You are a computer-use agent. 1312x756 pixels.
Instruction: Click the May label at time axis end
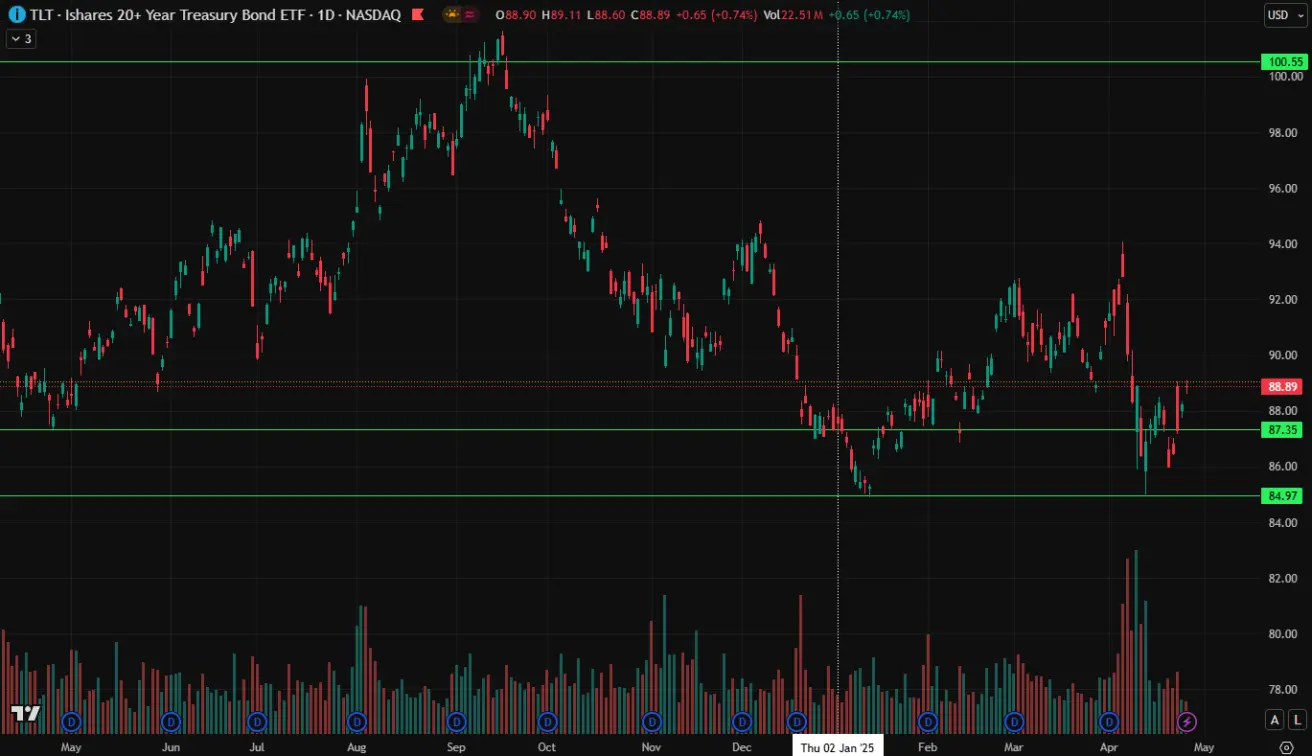pos(1204,747)
